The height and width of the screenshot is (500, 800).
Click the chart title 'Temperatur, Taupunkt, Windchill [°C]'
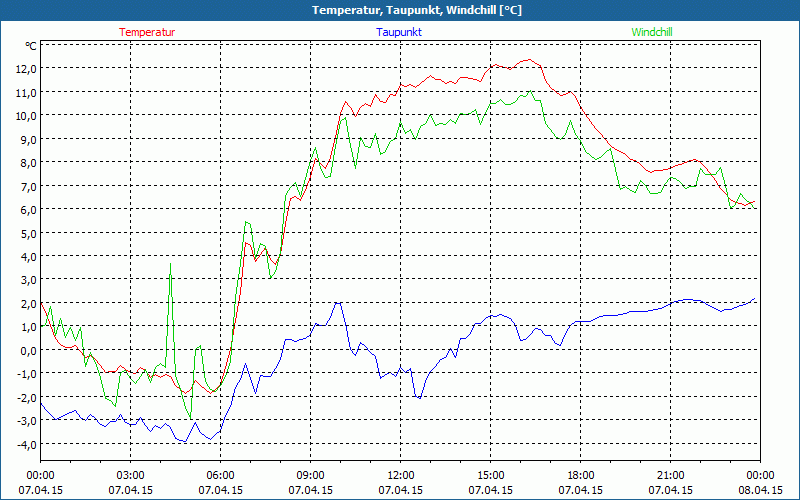pyautogui.click(x=417, y=10)
